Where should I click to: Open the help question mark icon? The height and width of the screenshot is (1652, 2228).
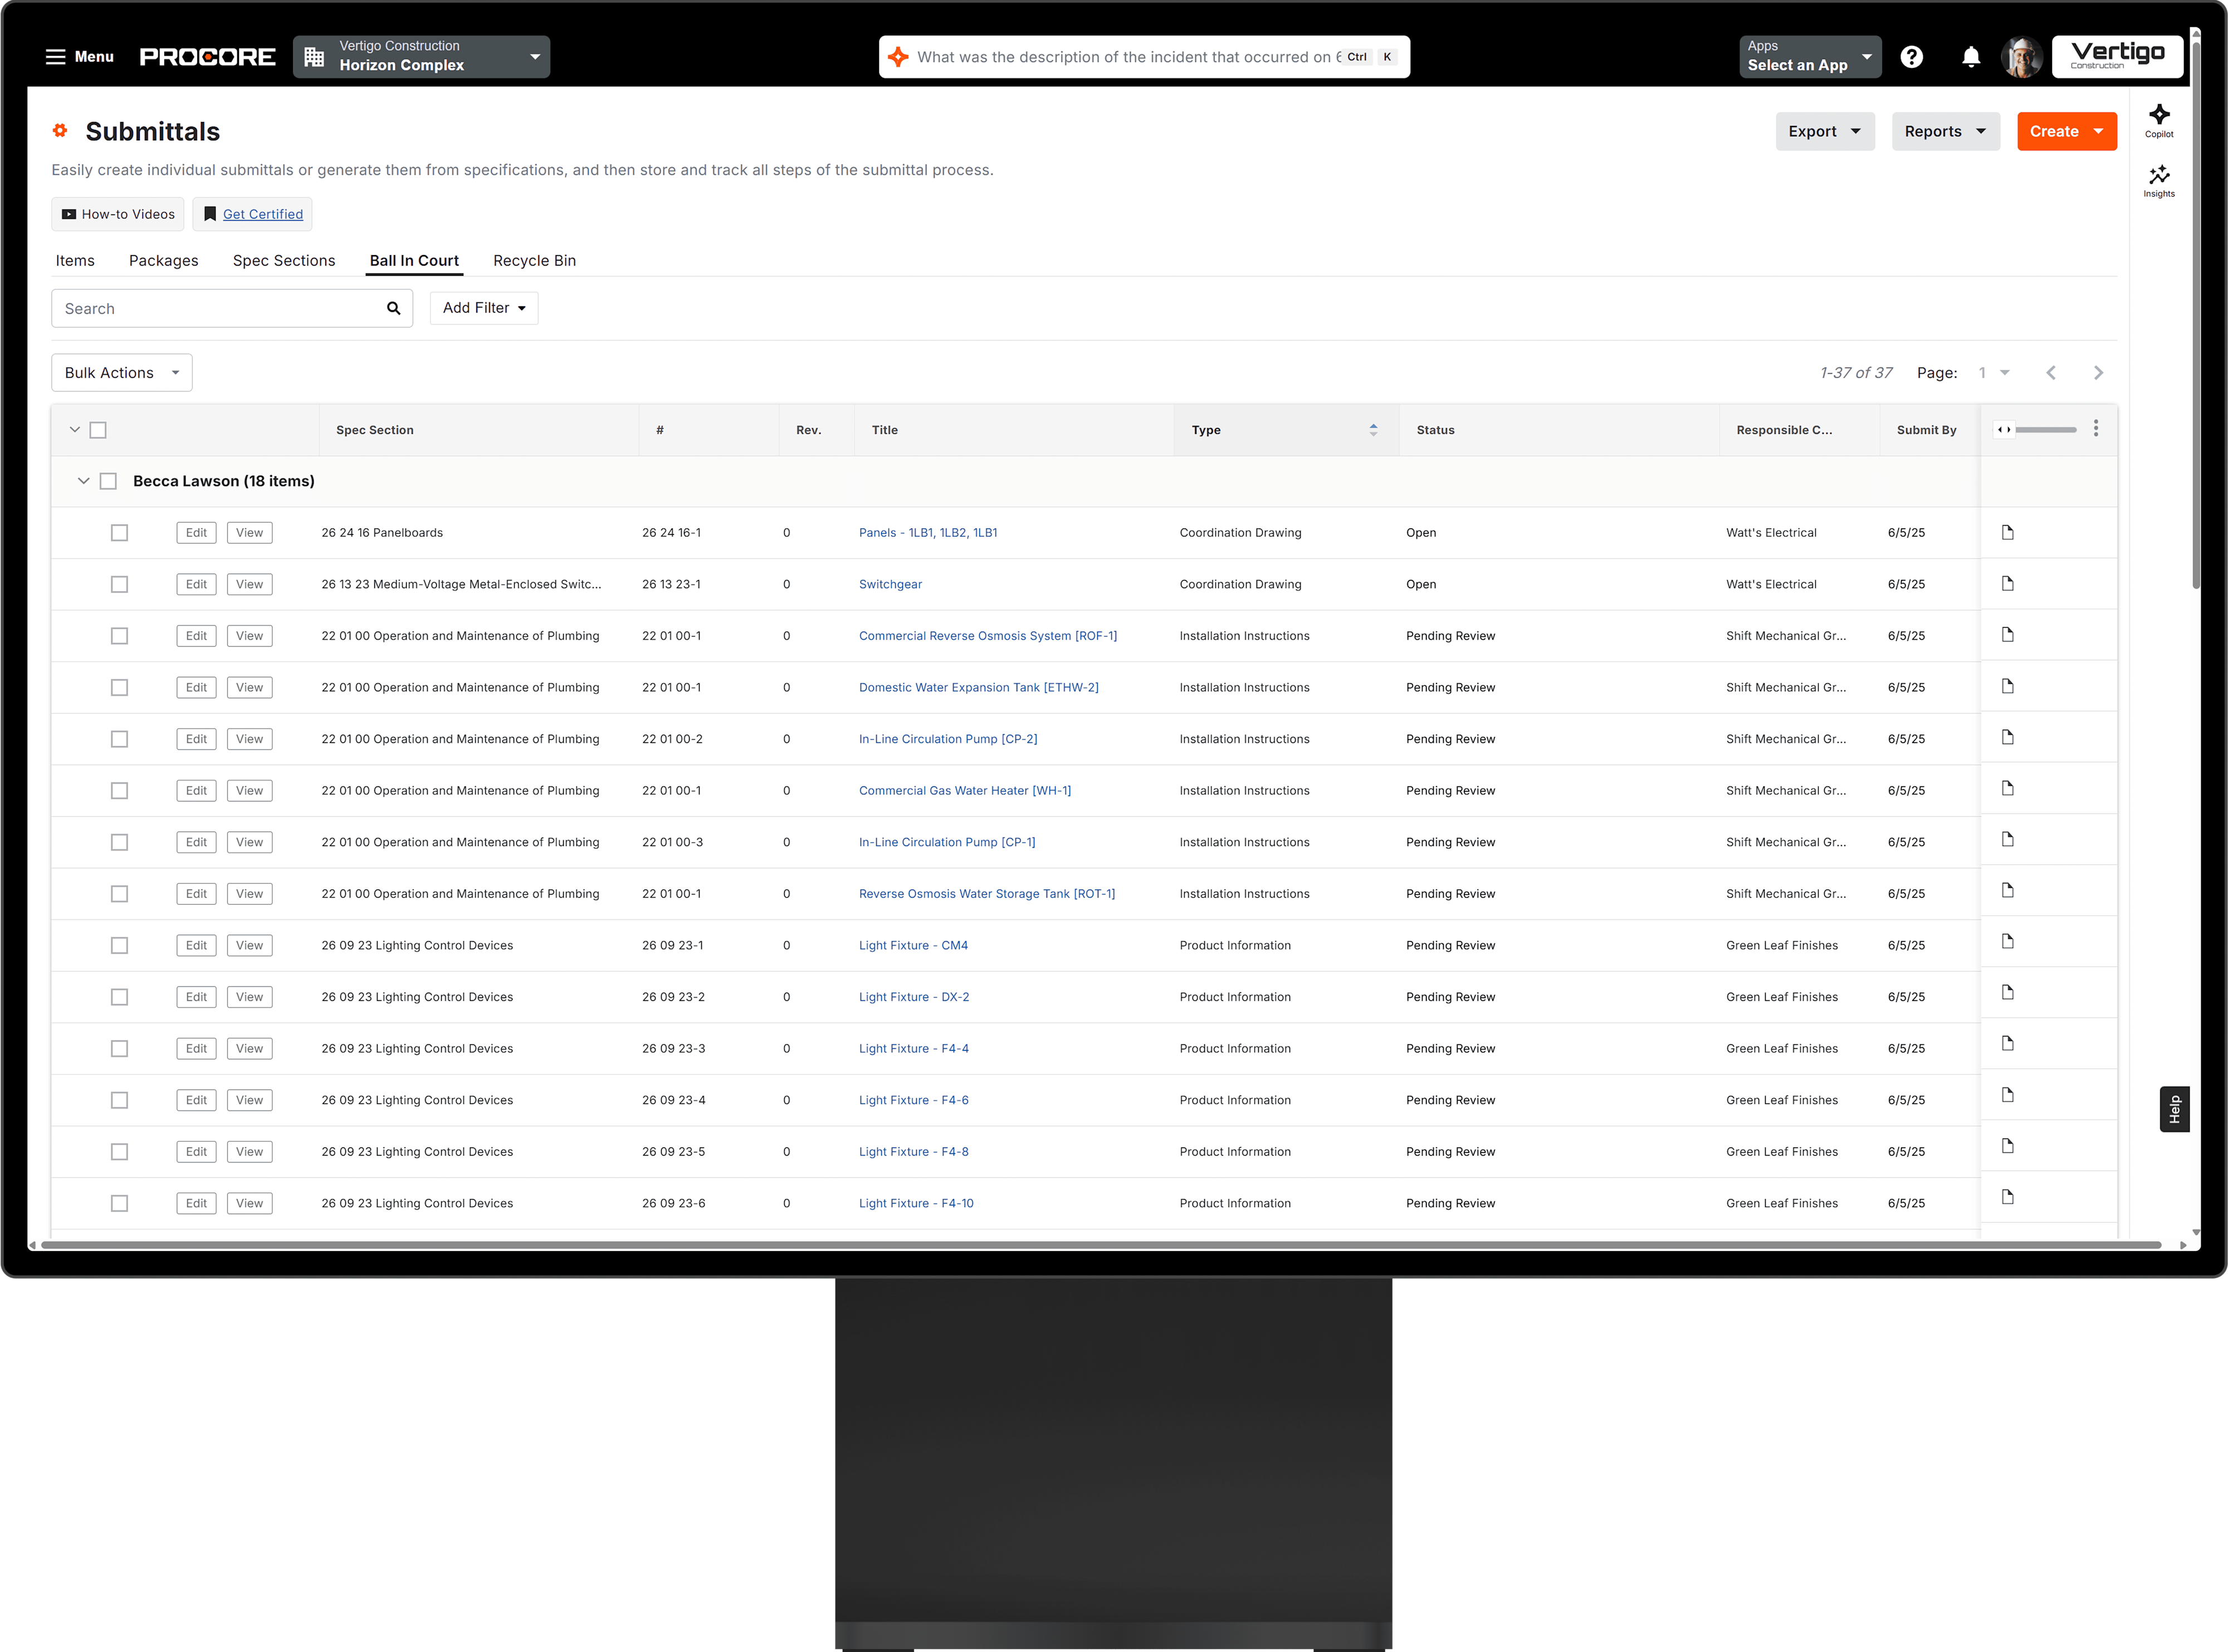point(1911,57)
